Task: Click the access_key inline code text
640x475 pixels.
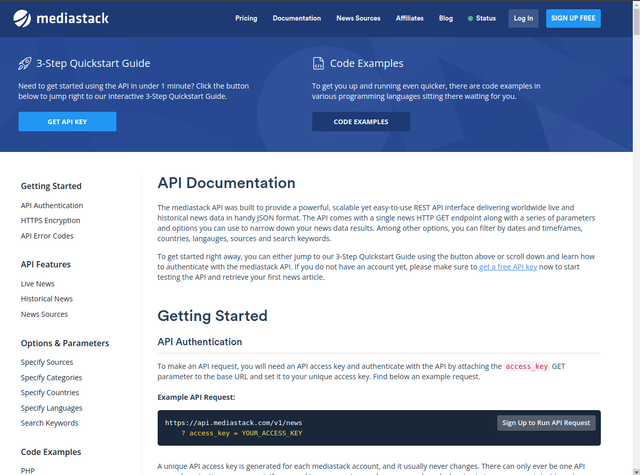Action: (527, 366)
